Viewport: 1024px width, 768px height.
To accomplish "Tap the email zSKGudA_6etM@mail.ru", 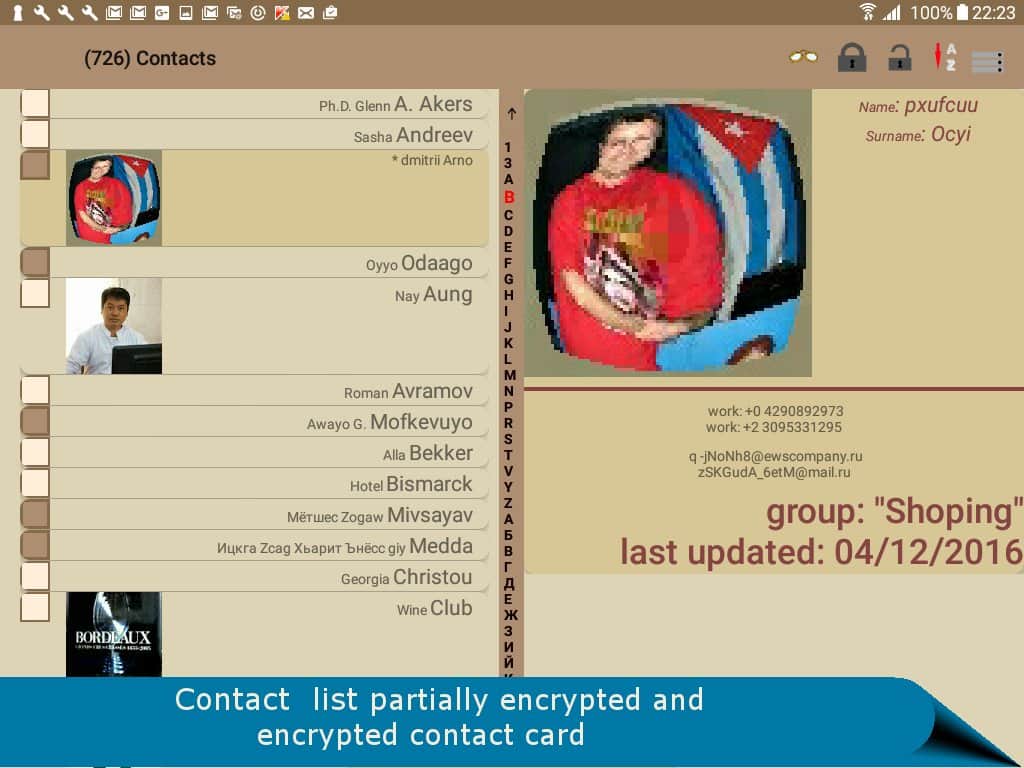I will tap(774, 472).
